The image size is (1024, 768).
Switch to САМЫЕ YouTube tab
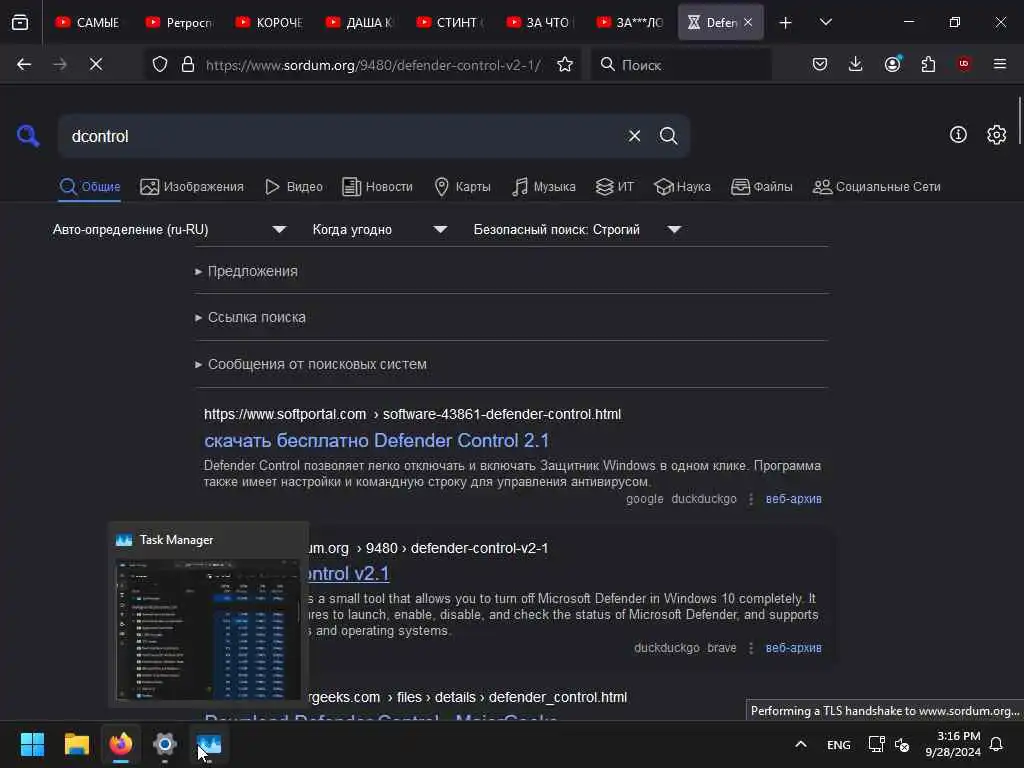[x=88, y=23]
